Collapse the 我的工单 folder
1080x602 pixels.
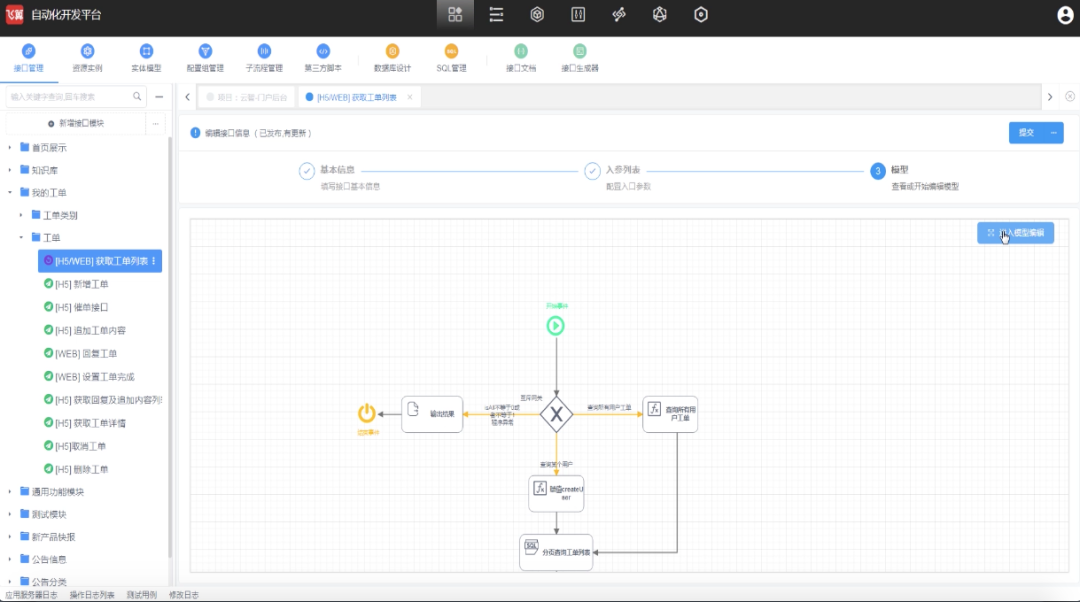[10, 193]
